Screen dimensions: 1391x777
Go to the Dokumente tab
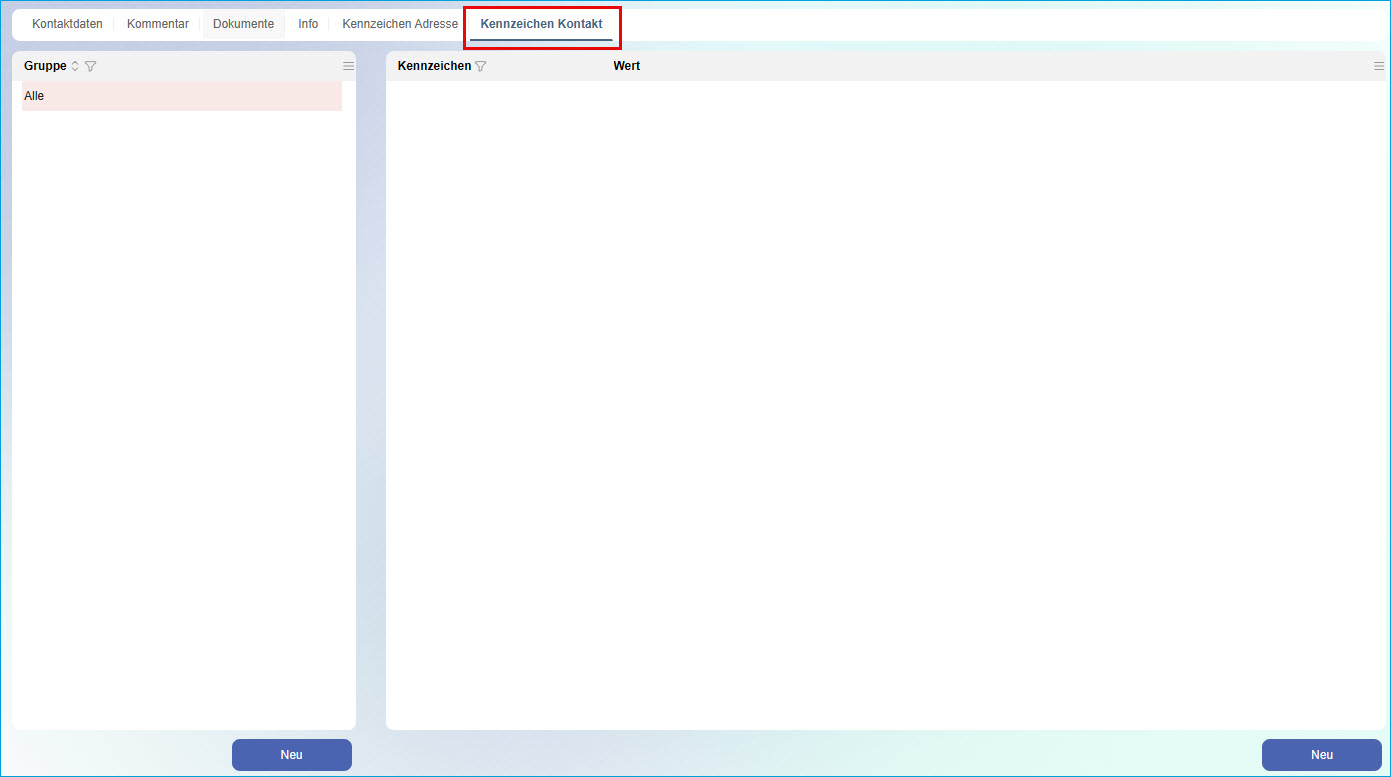click(x=243, y=24)
